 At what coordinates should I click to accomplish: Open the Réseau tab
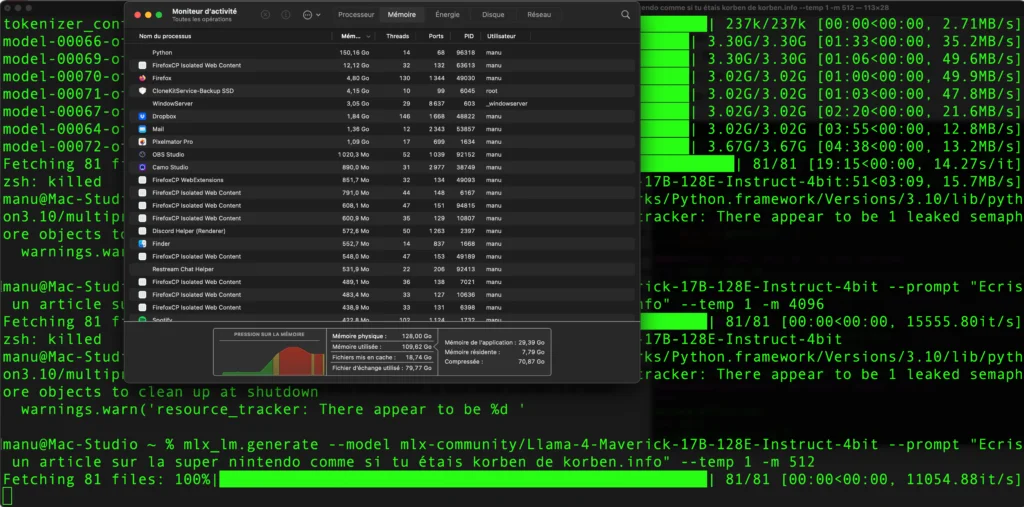539,14
